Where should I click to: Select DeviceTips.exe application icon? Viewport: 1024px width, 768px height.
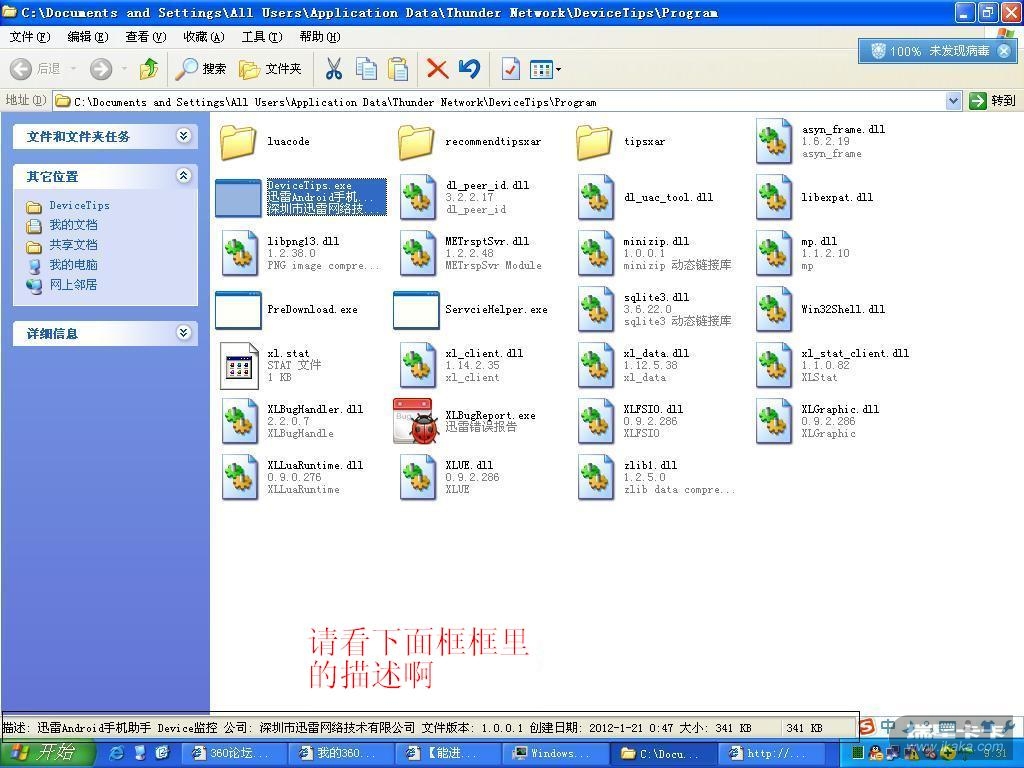(x=238, y=198)
